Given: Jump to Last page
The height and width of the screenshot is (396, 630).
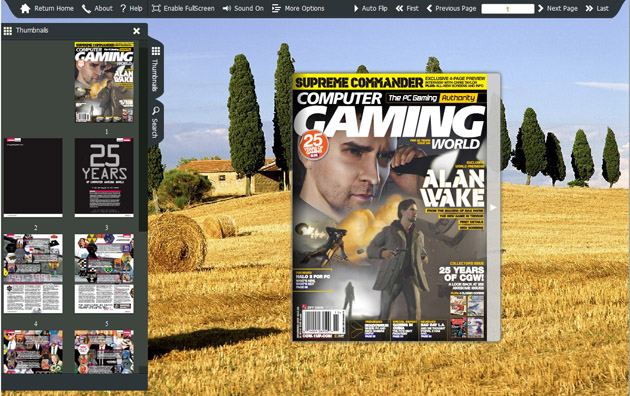Looking at the screenshot, I should click(x=597, y=8).
